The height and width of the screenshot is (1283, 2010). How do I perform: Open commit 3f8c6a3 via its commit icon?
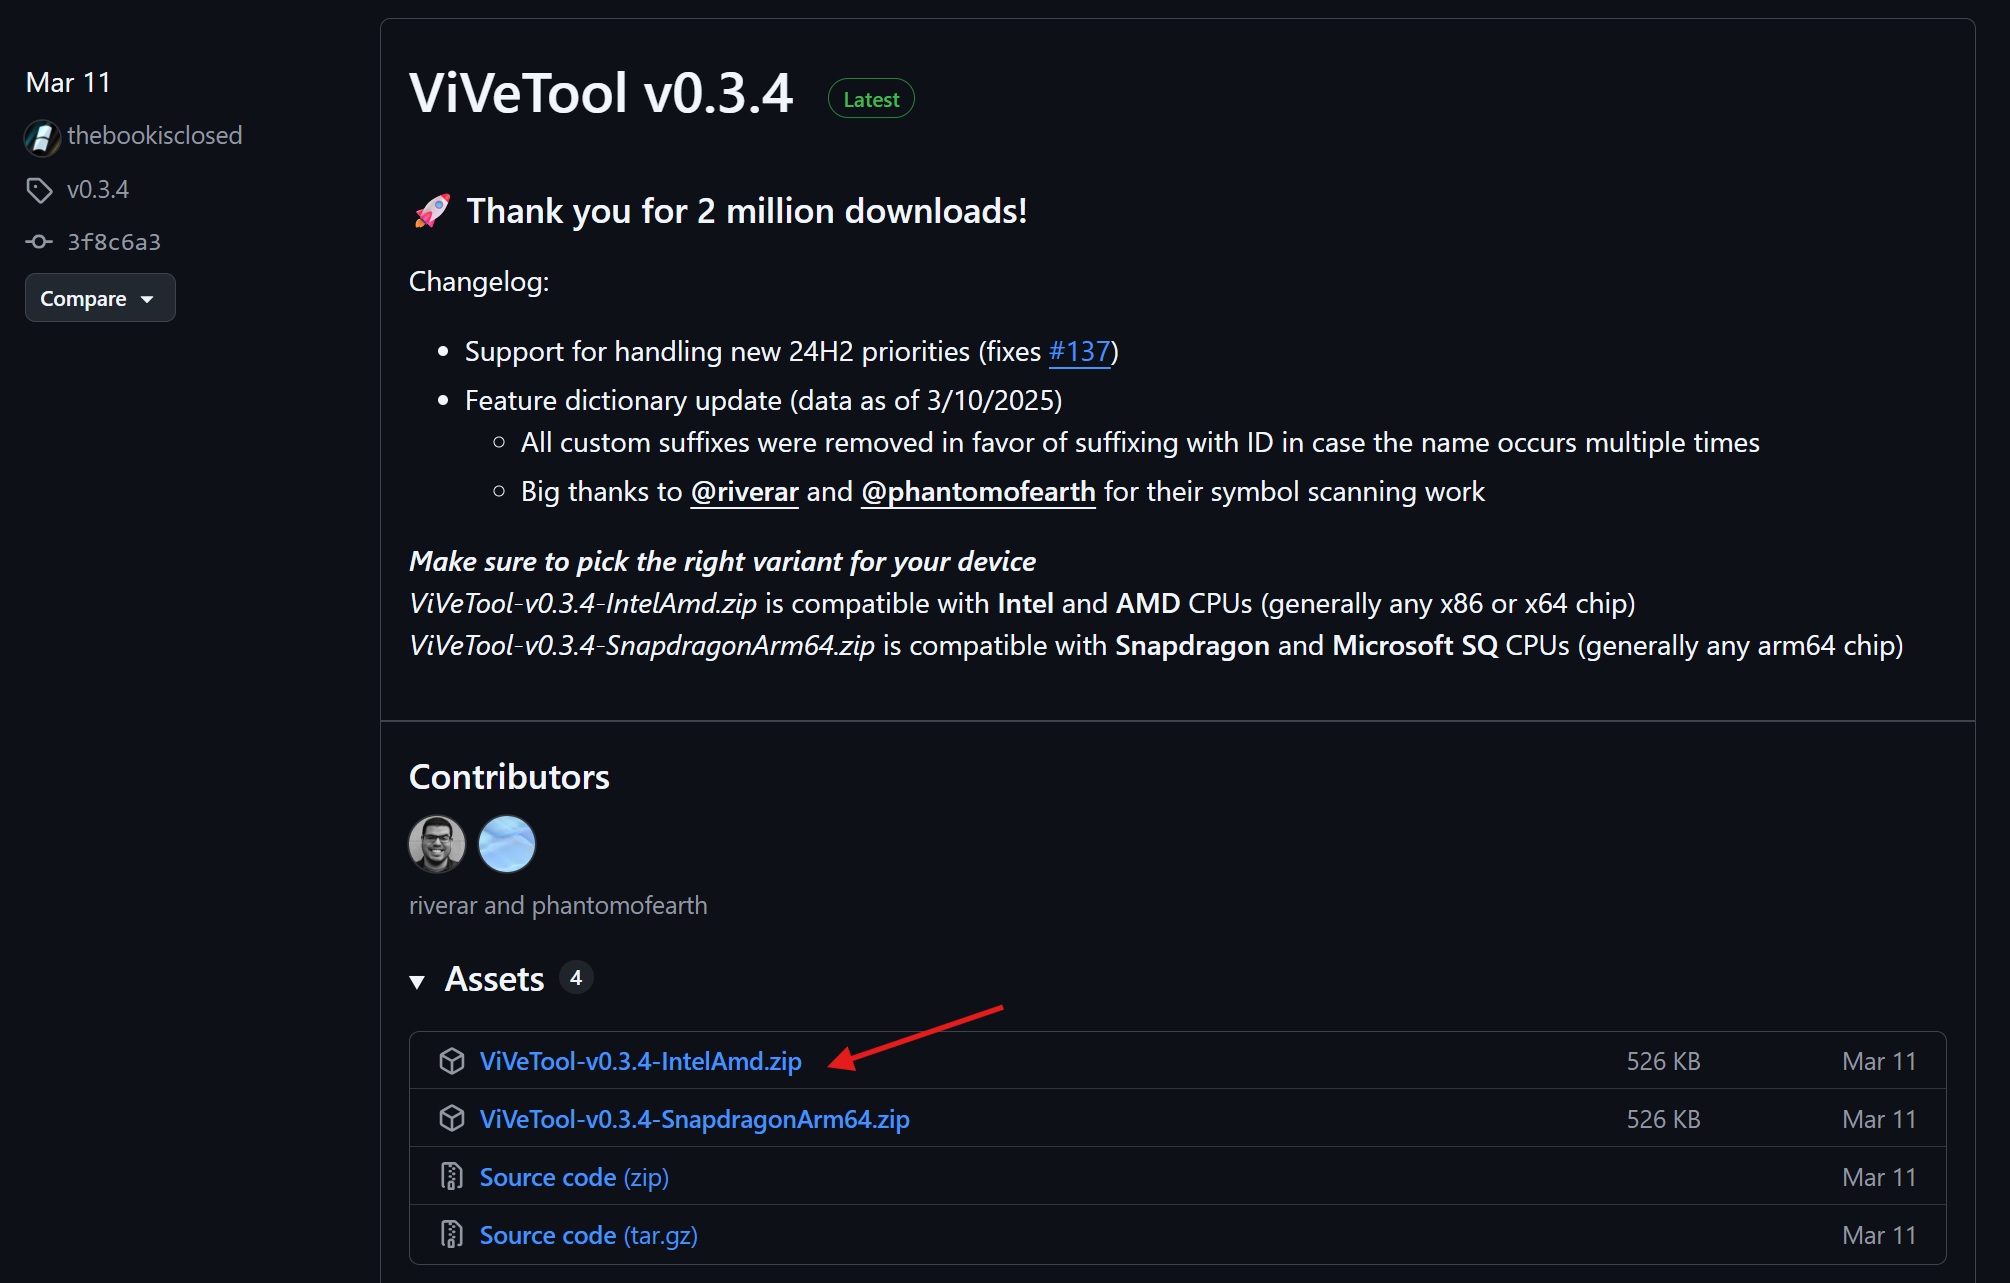pyautogui.click(x=40, y=241)
